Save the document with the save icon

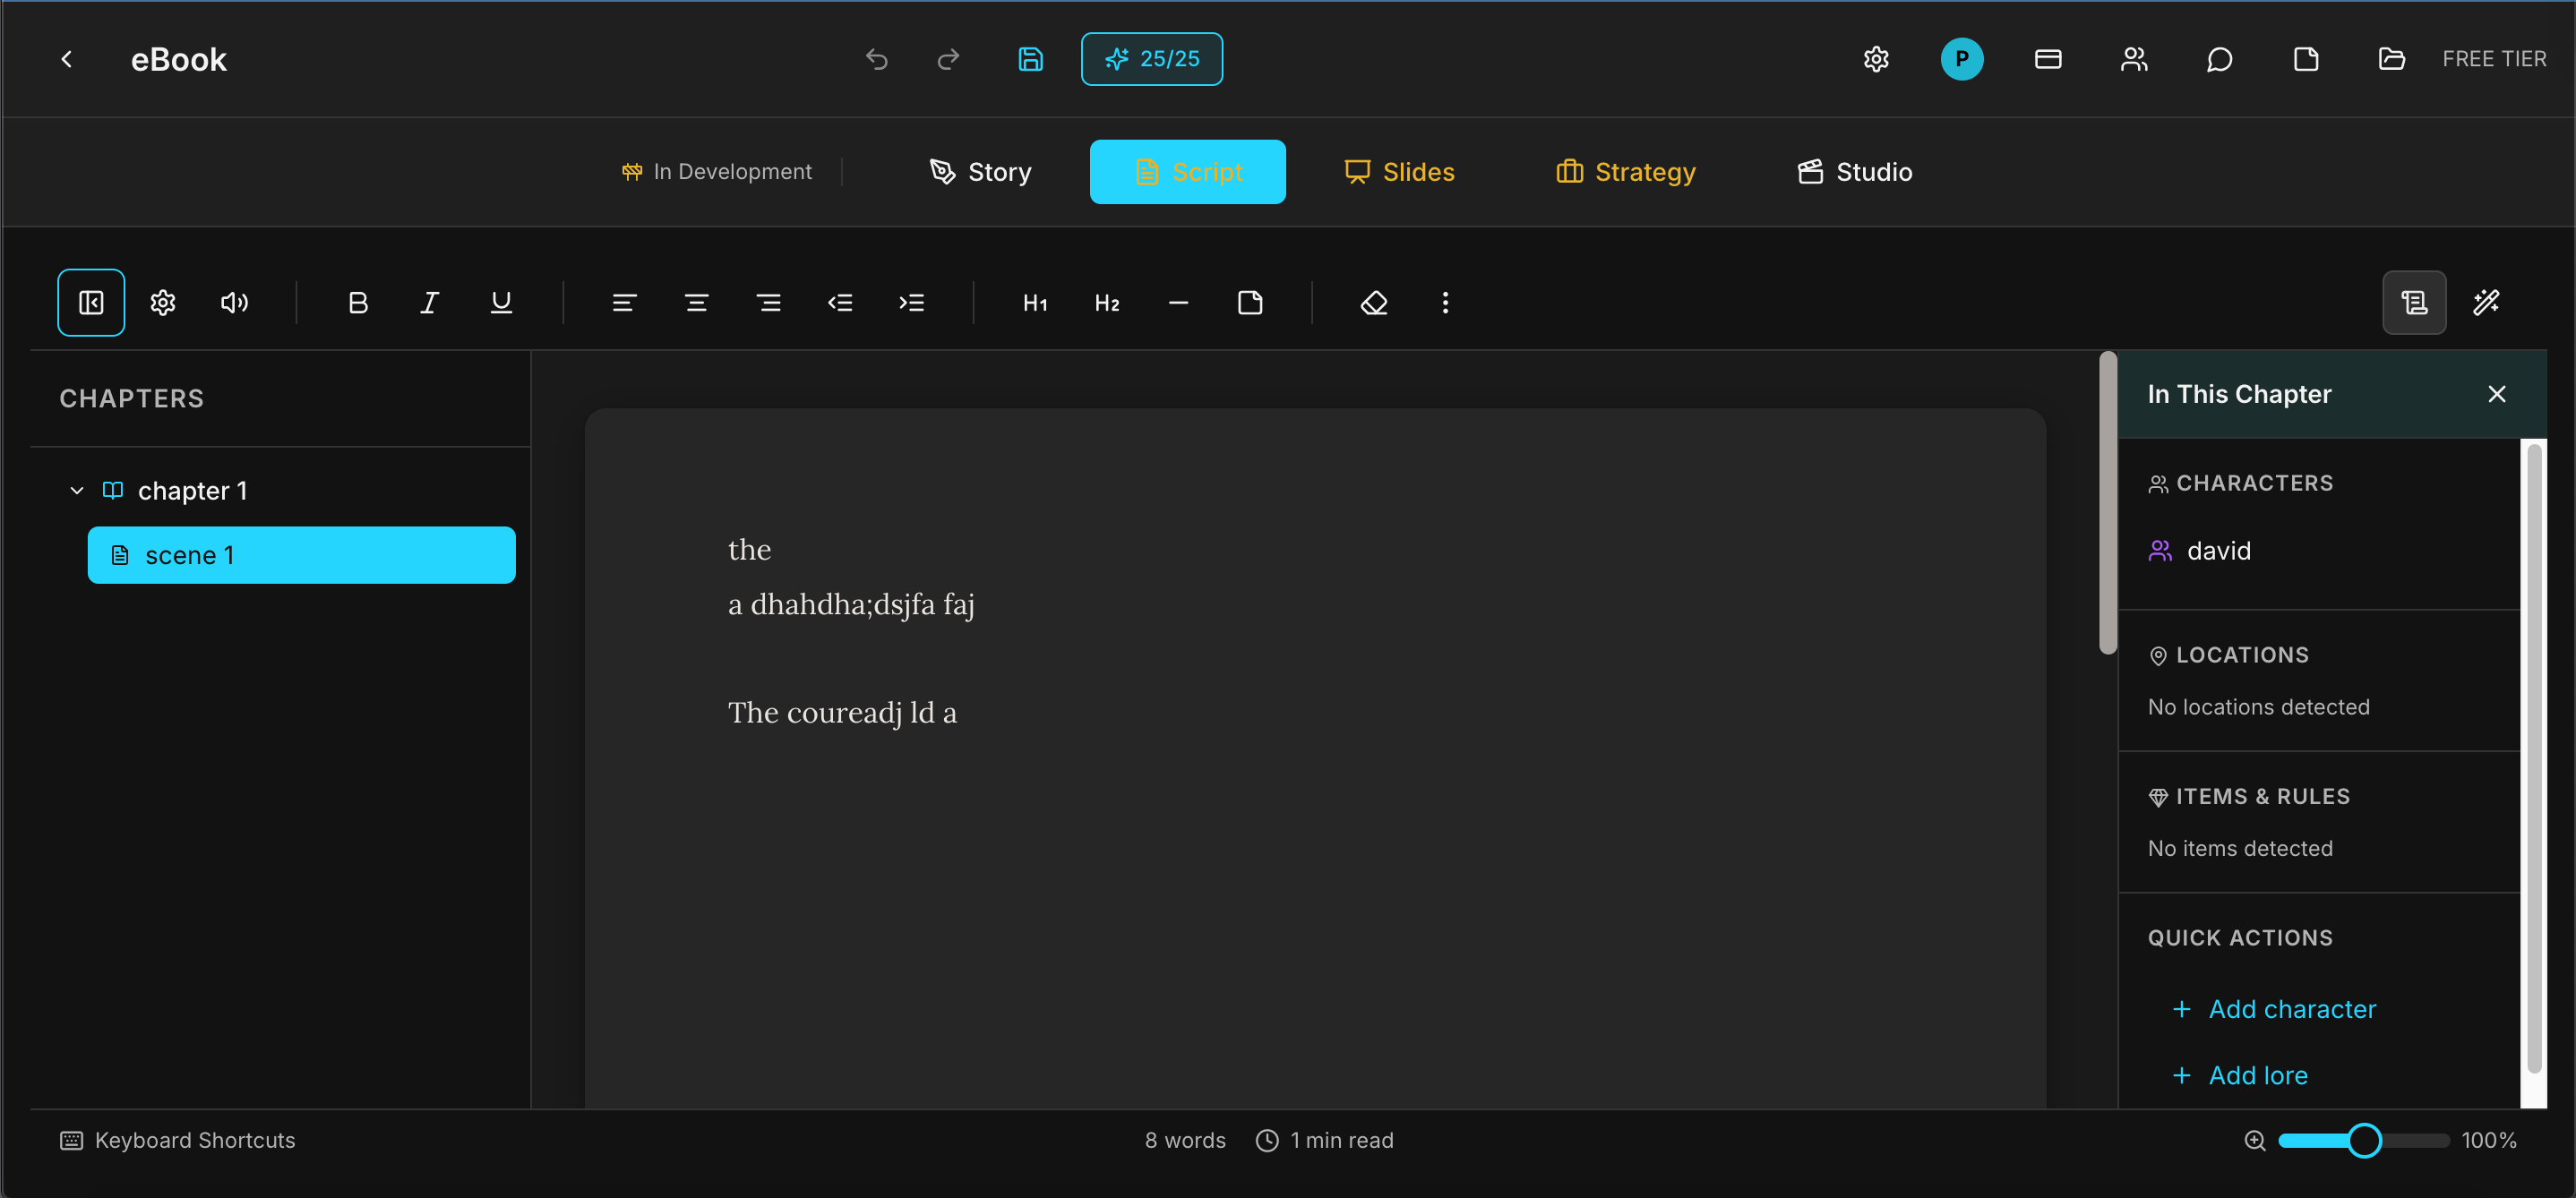[x=1030, y=59]
